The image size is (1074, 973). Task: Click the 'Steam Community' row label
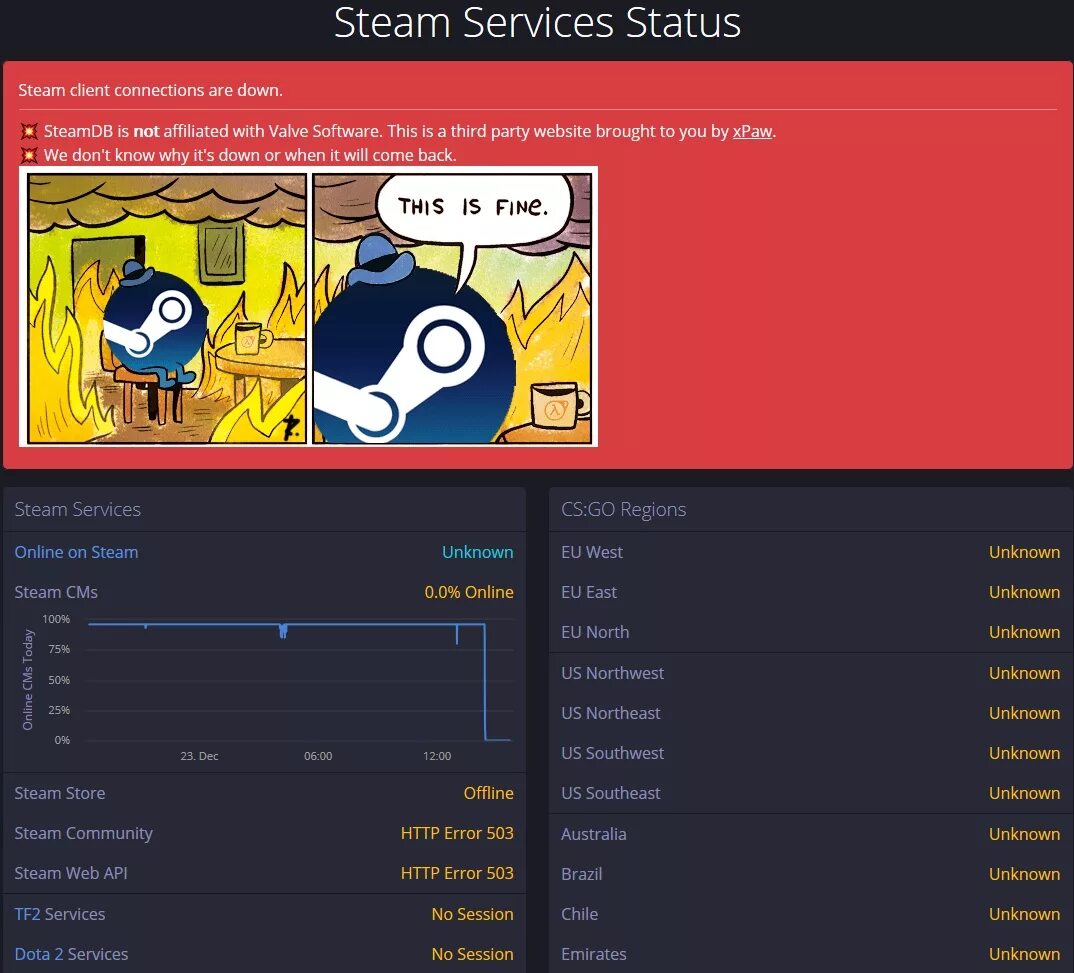[84, 833]
